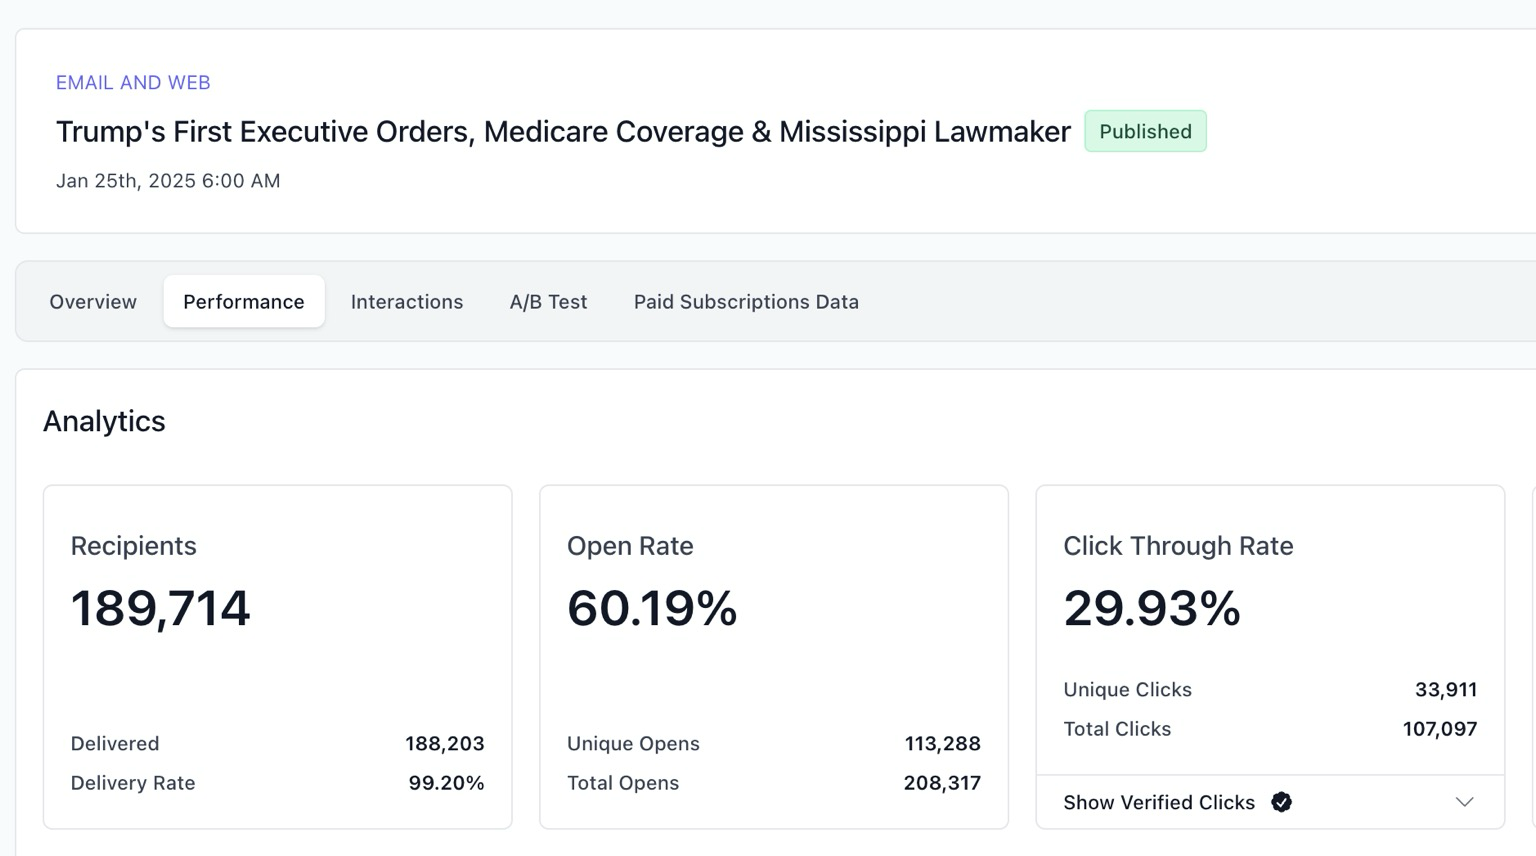1536x856 pixels.
Task: Open the A/B Test tab
Action: point(548,301)
